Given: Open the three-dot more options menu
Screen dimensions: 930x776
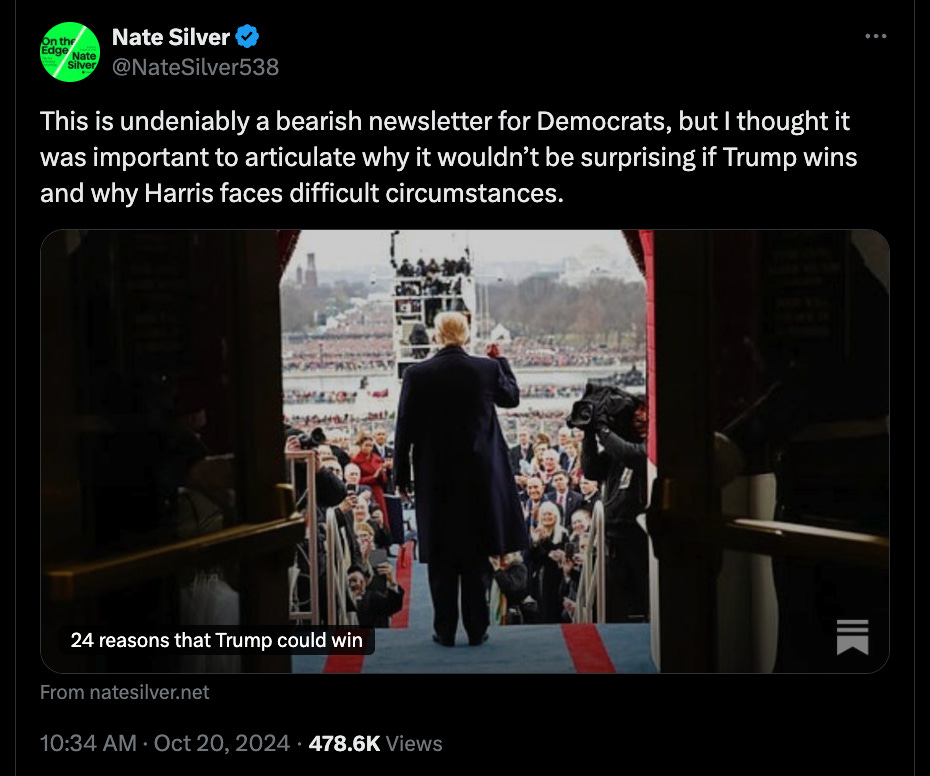Looking at the screenshot, I should pos(875,36).
